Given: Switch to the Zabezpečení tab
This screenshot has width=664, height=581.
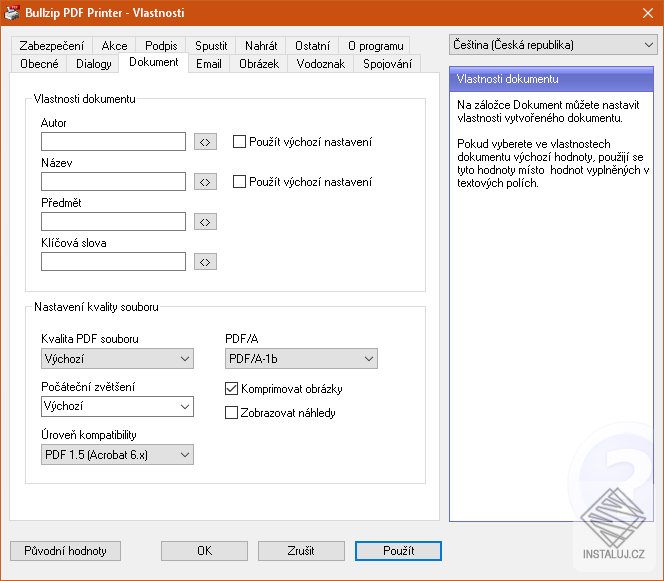Looking at the screenshot, I should pos(52,46).
